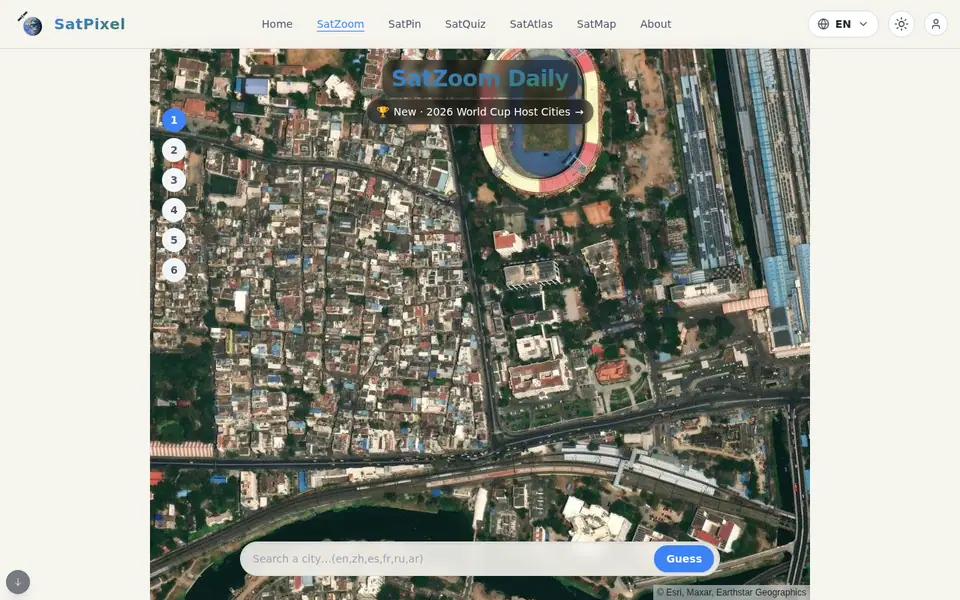Viewport: 960px width, 600px height.
Task: Select zoom level 5
Action: click(x=174, y=240)
